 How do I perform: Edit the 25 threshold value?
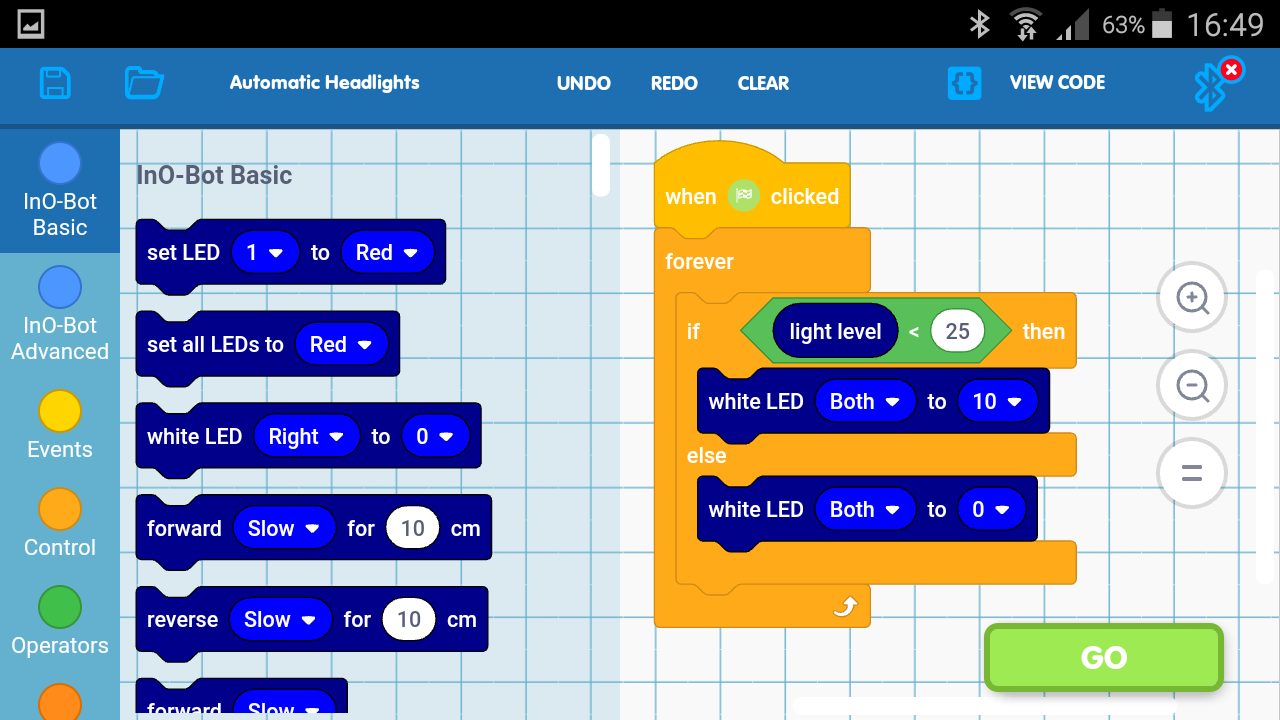[957, 331]
